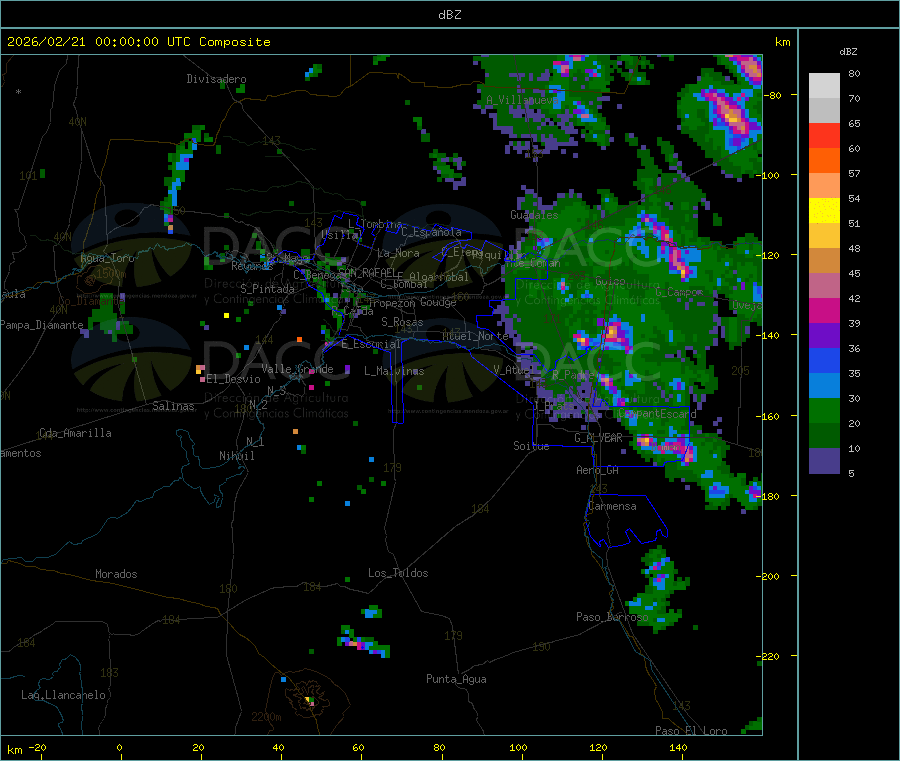
Task: Click the Guadales location label
Action: tap(534, 215)
